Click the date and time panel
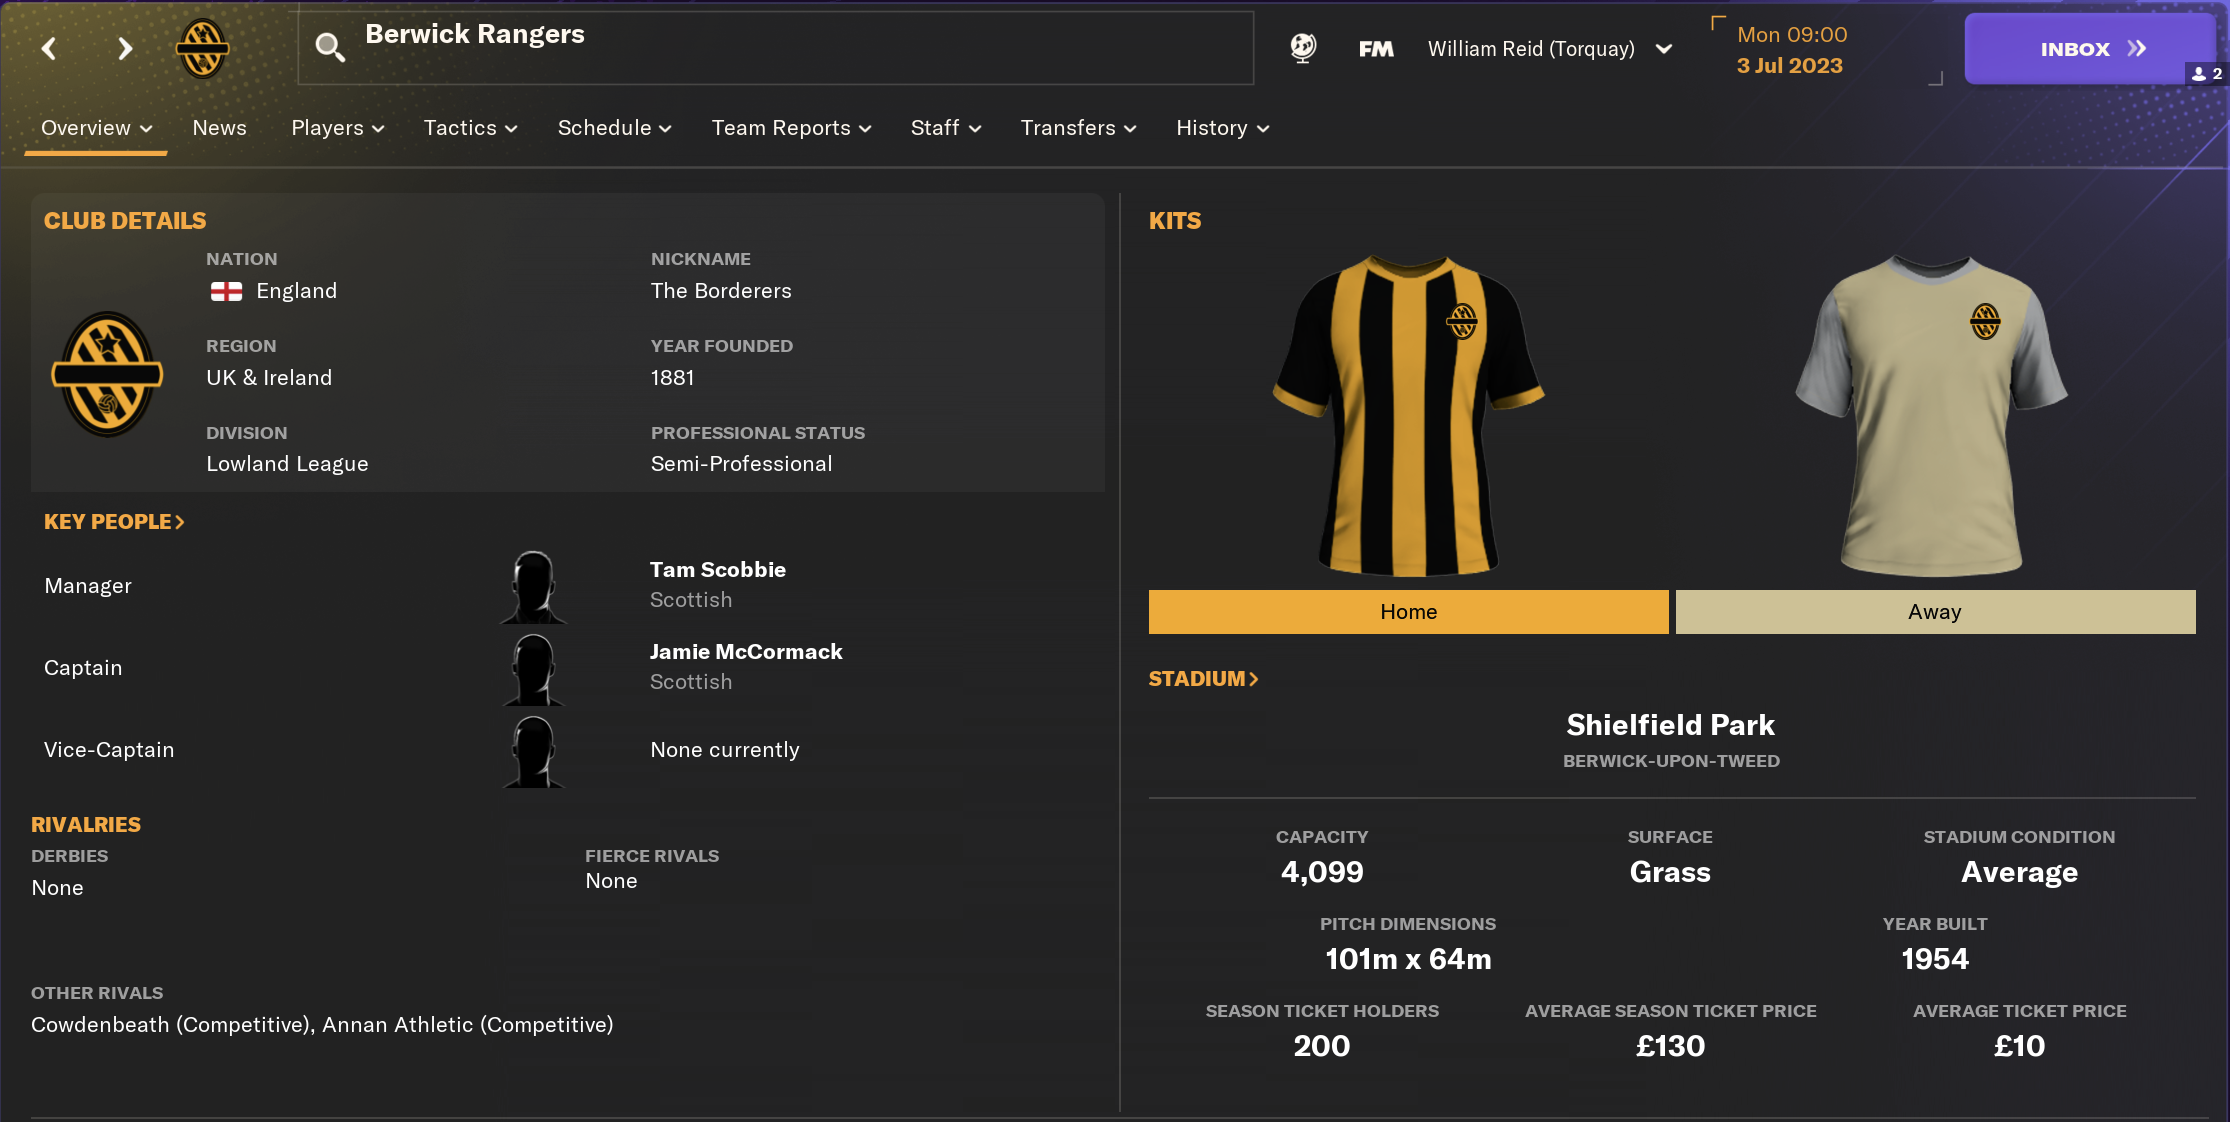Viewport: 2230px width, 1122px height. tap(1826, 50)
